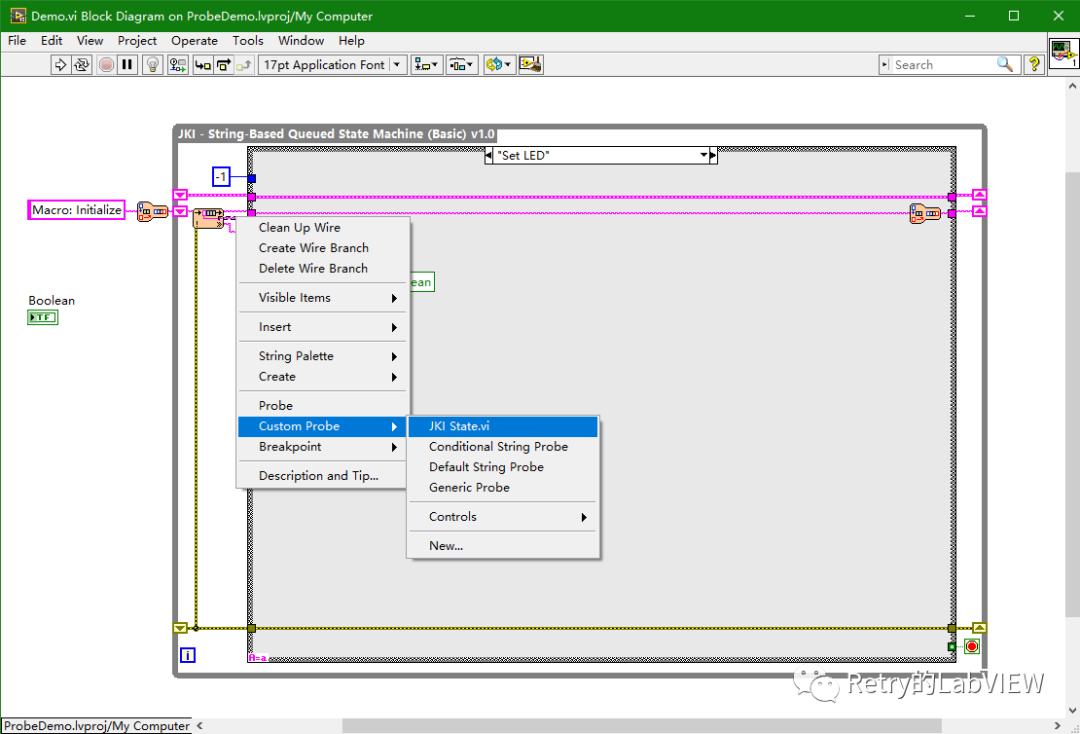Choose Default String Probe
1080x734 pixels.
click(x=503, y=467)
